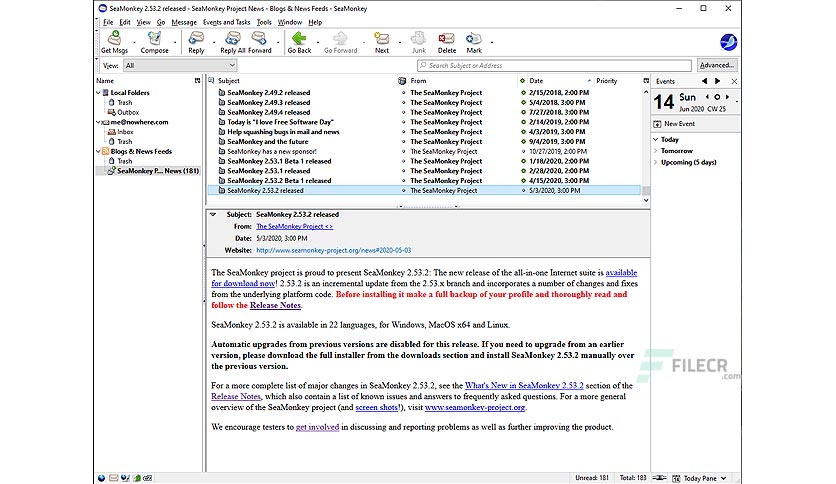Click the Get Msgs toolbar icon
The width and height of the screenshot is (836, 484).
point(114,42)
